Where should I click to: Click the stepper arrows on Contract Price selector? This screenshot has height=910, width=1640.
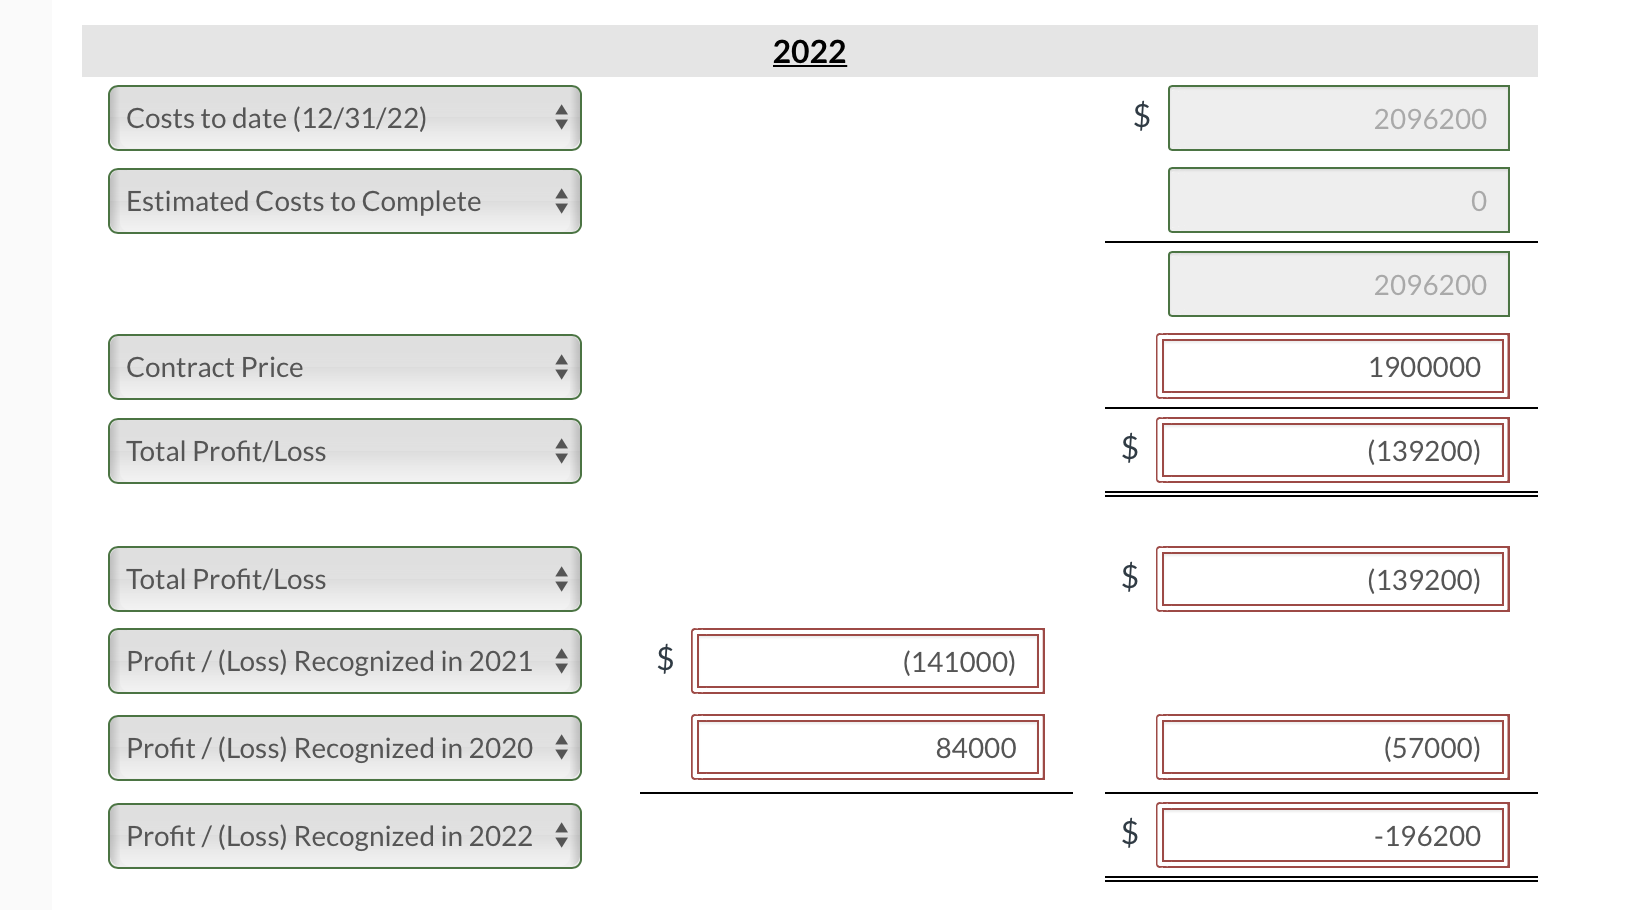click(x=563, y=367)
